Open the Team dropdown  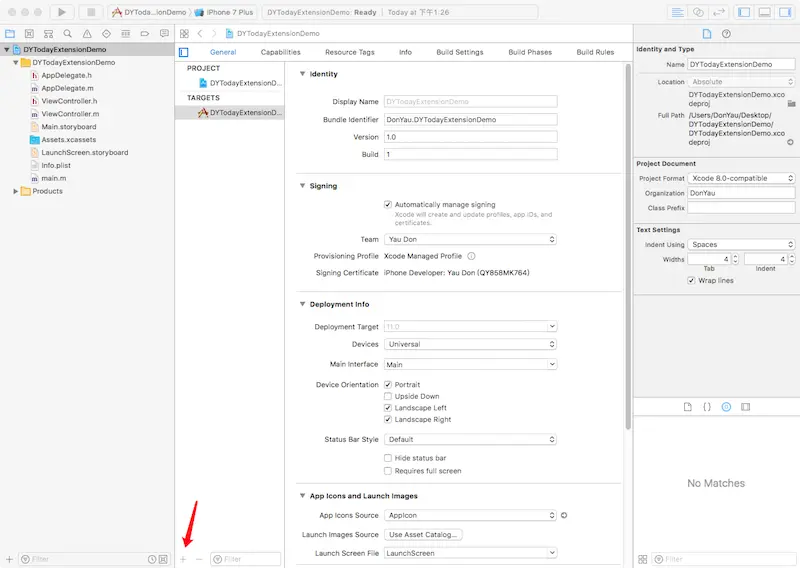click(470, 239)
